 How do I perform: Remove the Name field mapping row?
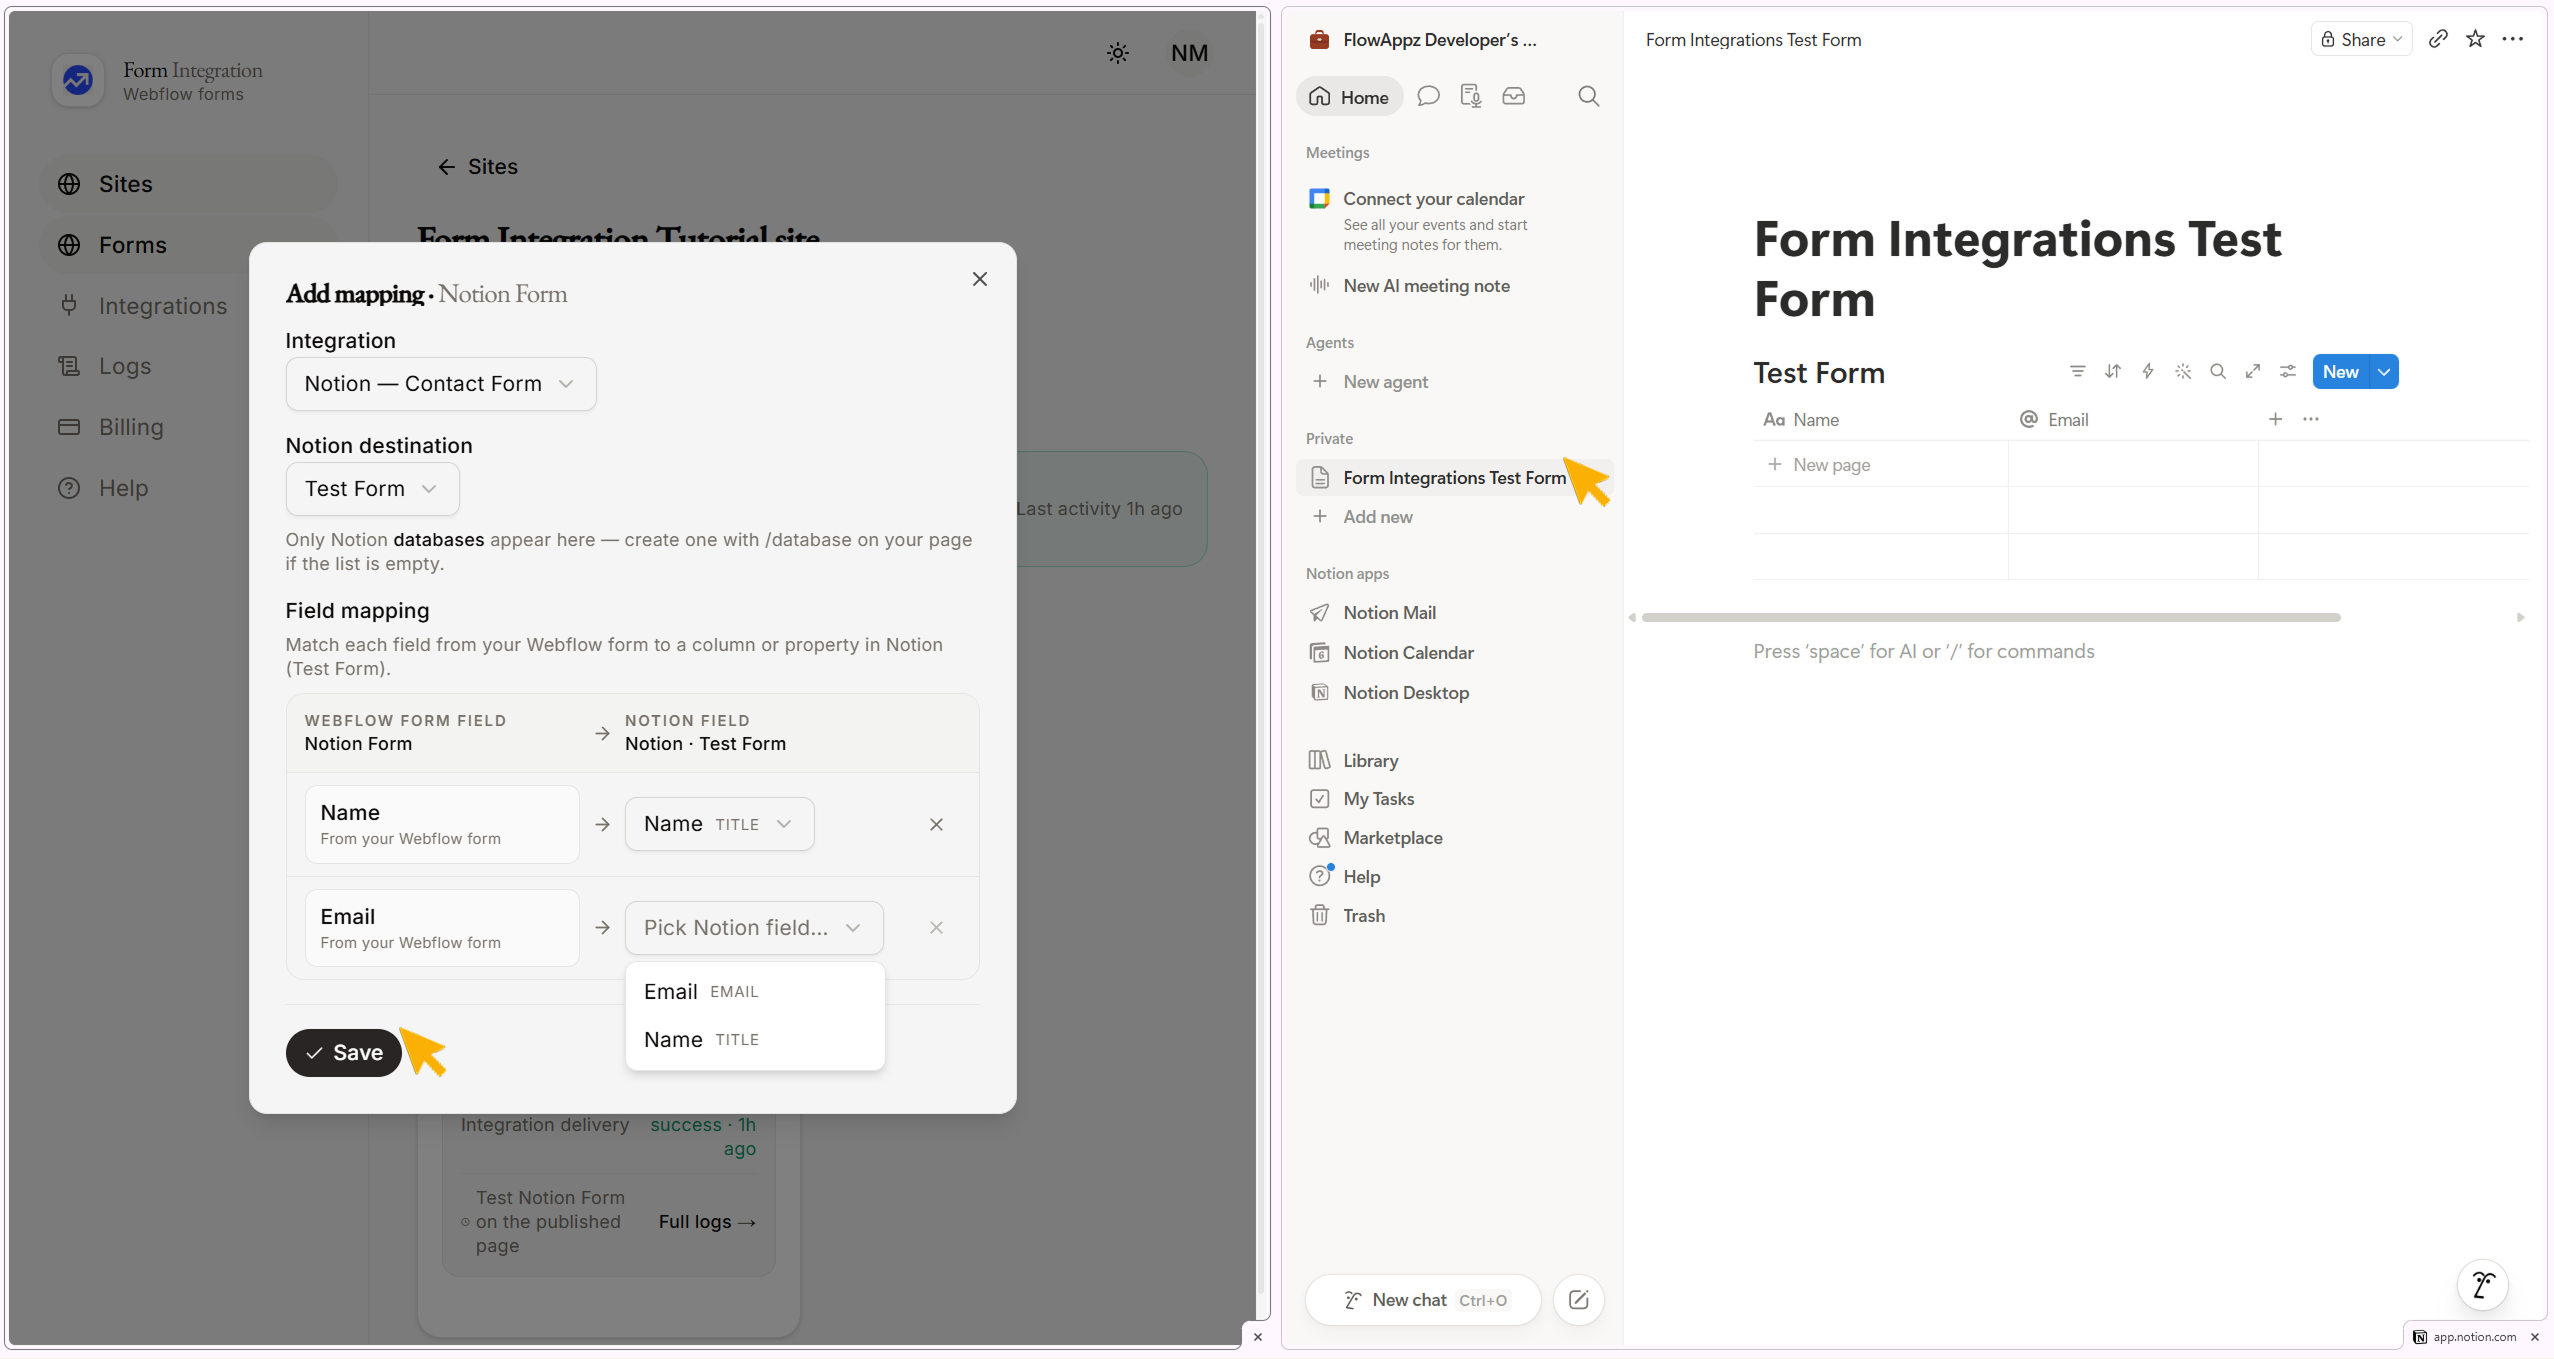click(936, 824)
